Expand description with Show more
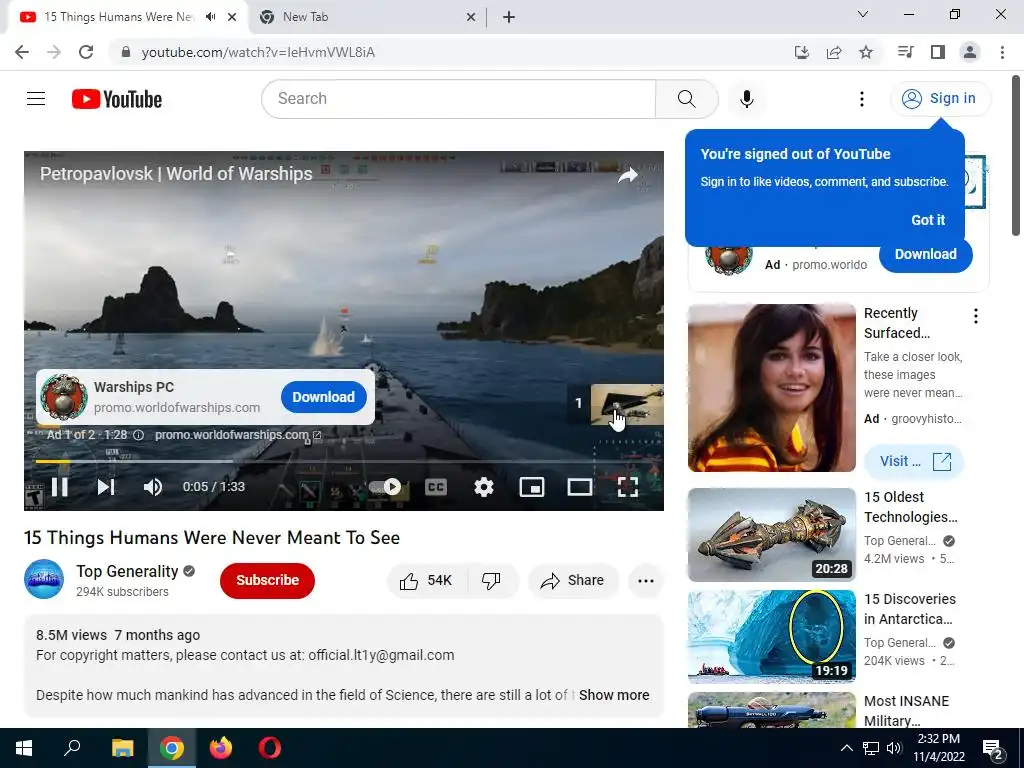Viewport: 1024px width, 768px height. [614, 695]
